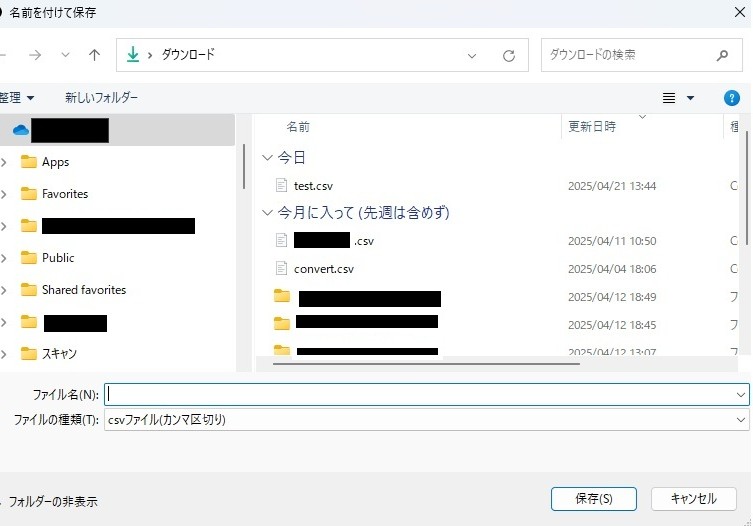Select the Public folder
Image resolution: width=753 pixels, height=526 pixels.
[x=58, y=258]
